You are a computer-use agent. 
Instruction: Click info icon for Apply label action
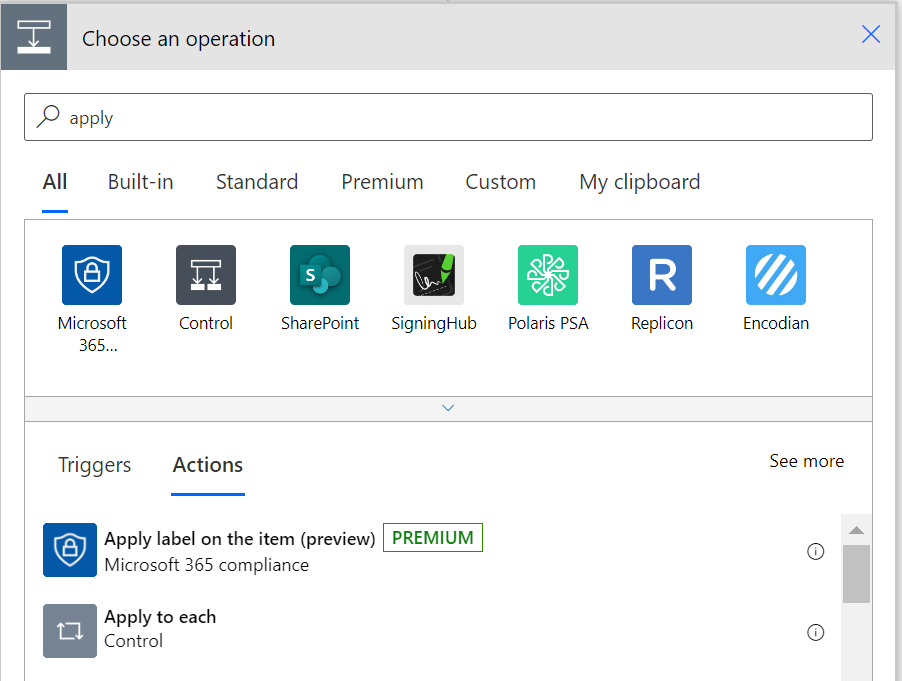(816, 551)
